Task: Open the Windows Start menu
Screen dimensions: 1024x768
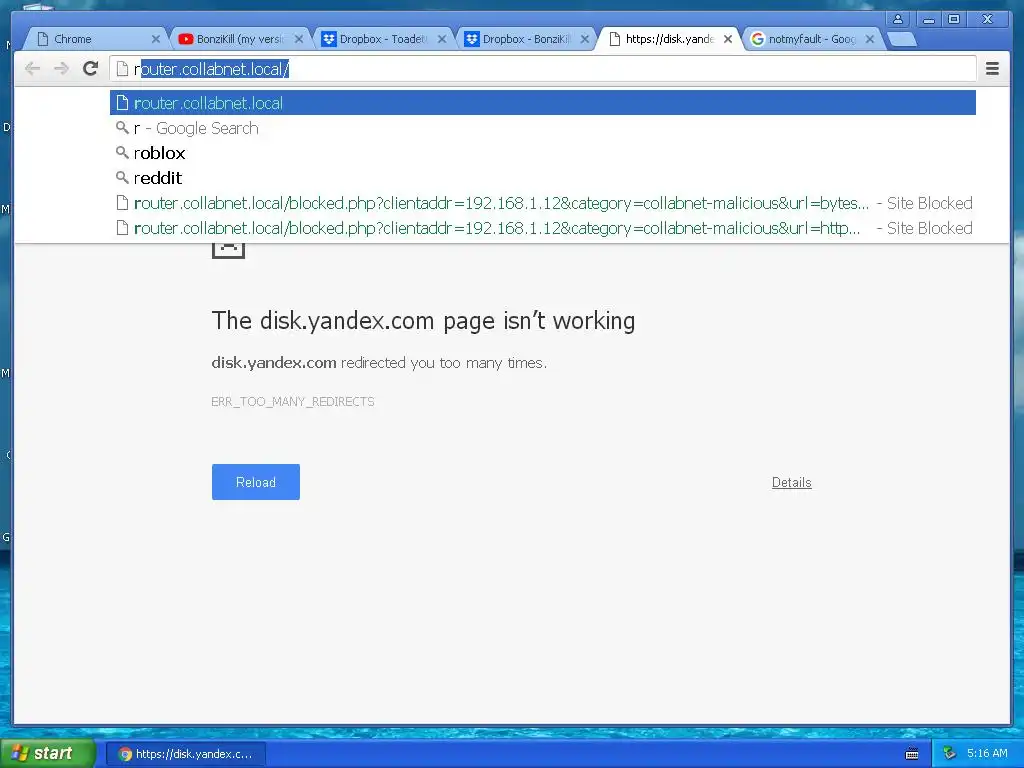Action: [x=47, y=753]
